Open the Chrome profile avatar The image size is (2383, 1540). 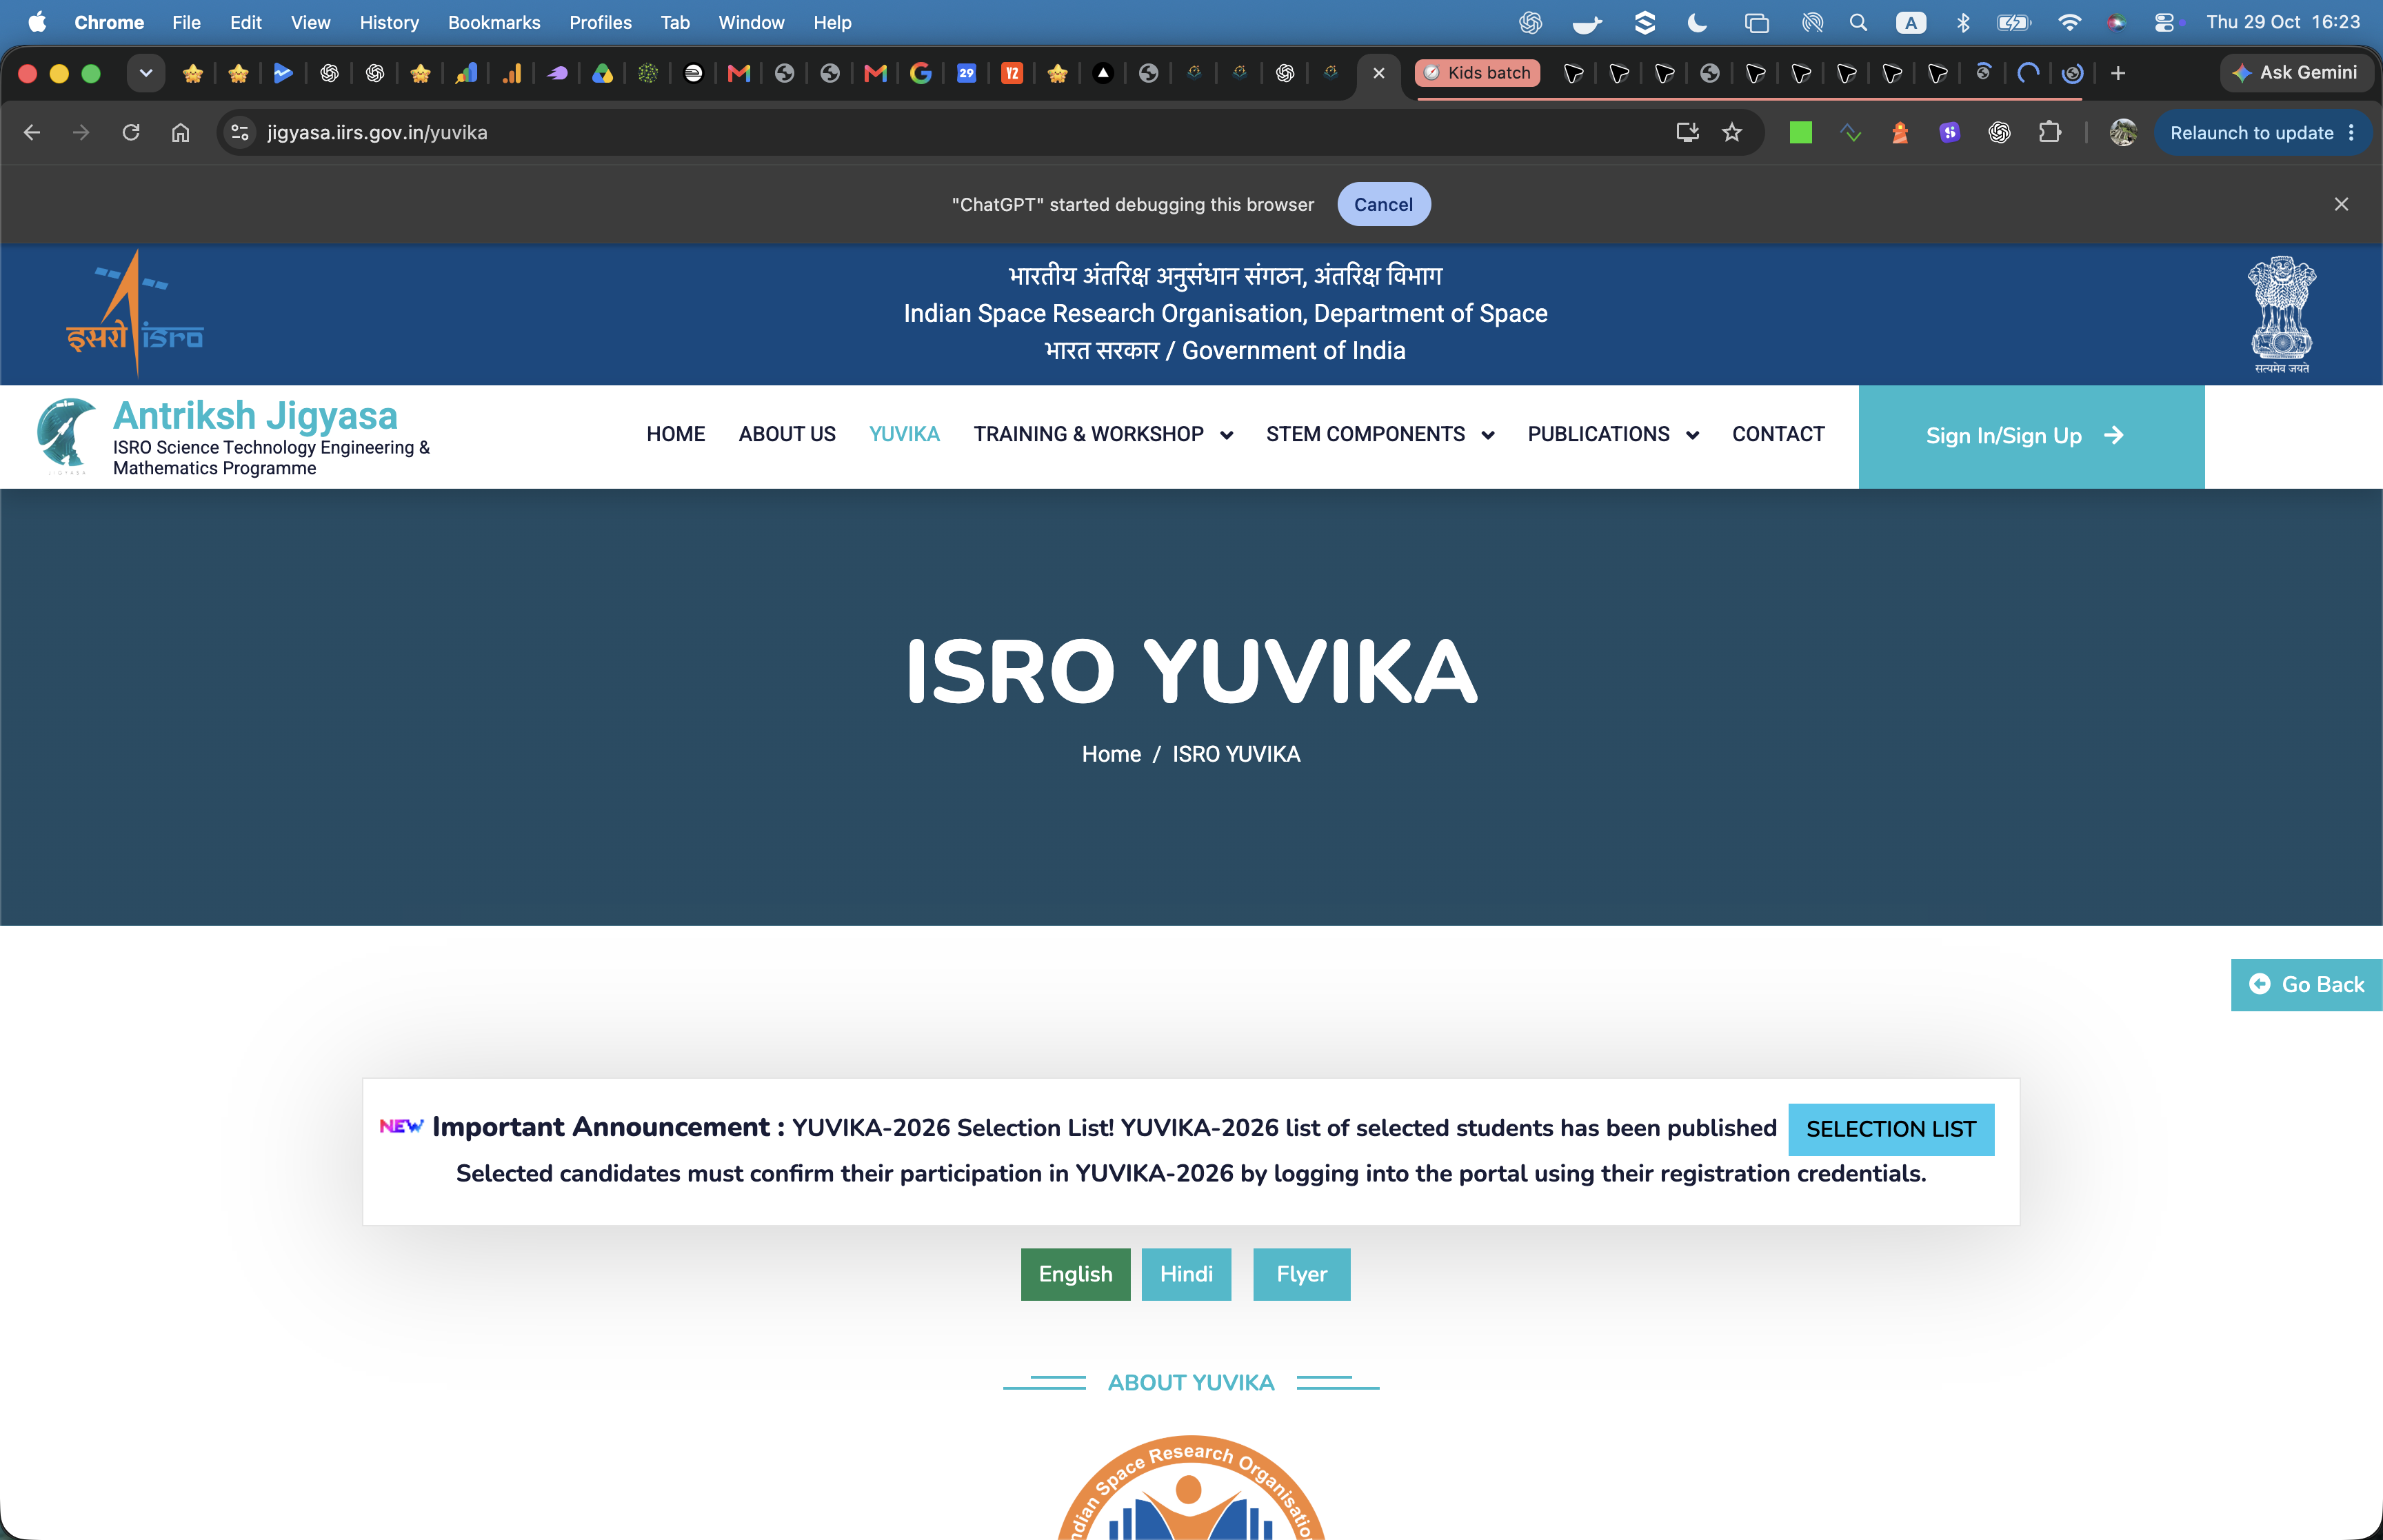tap(2123, 132)
